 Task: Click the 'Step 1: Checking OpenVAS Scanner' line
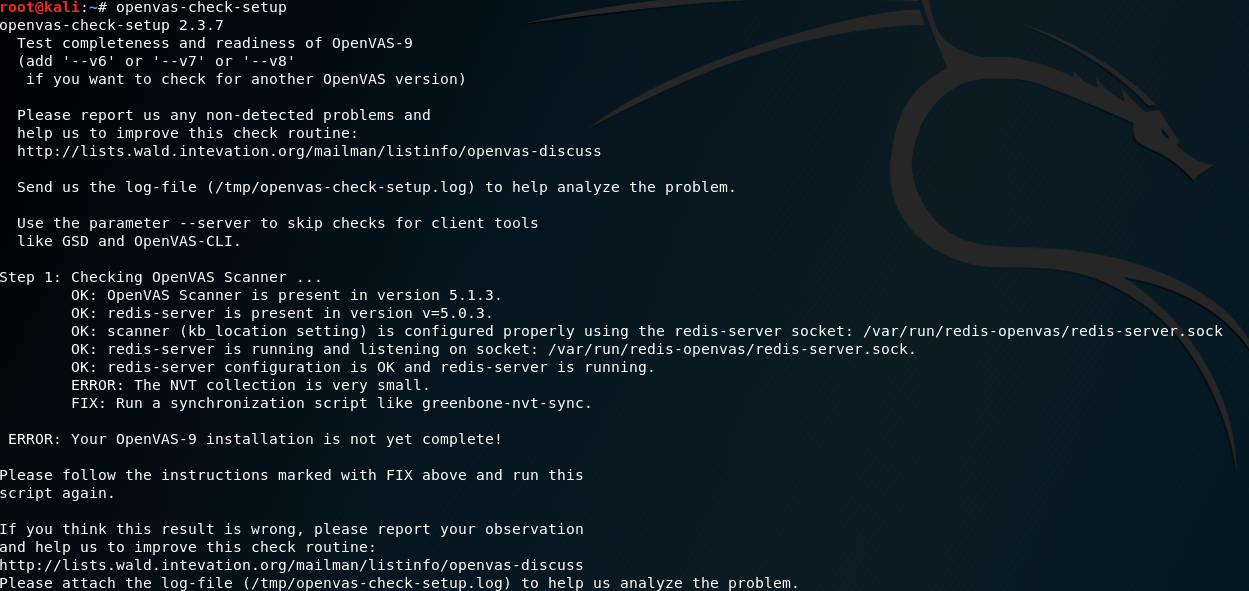tap(160, 277)
